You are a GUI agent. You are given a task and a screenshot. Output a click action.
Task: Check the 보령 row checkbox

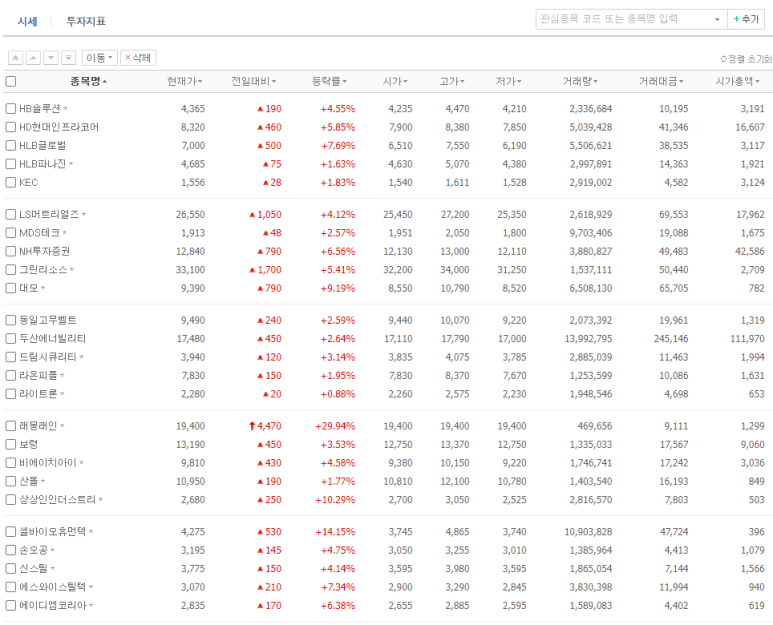click(x=10, y=445)
